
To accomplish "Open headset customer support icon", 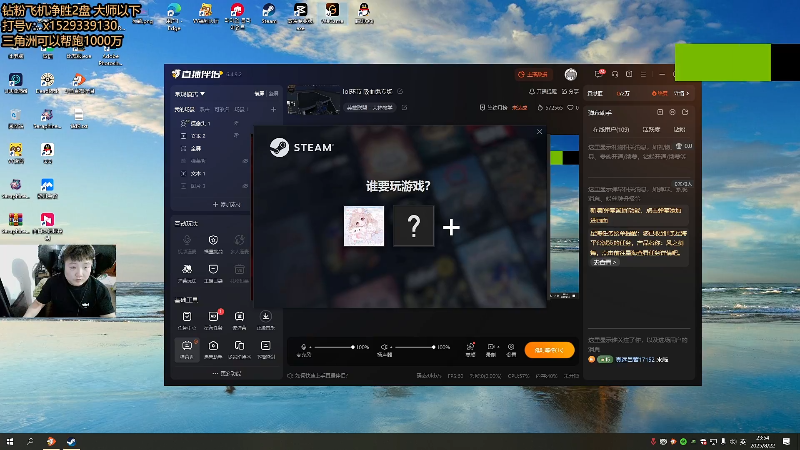I will (x=615, y=74).
